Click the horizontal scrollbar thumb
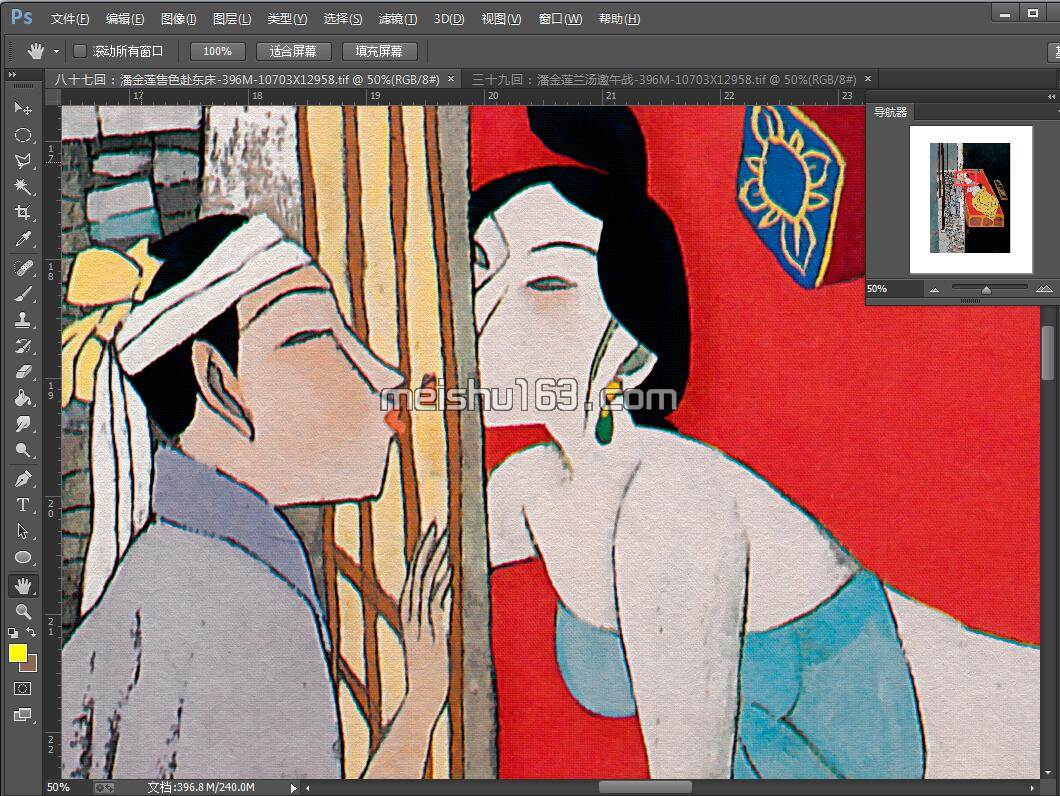This screenshot has height=796, width=1060. (x=645, y=788)
